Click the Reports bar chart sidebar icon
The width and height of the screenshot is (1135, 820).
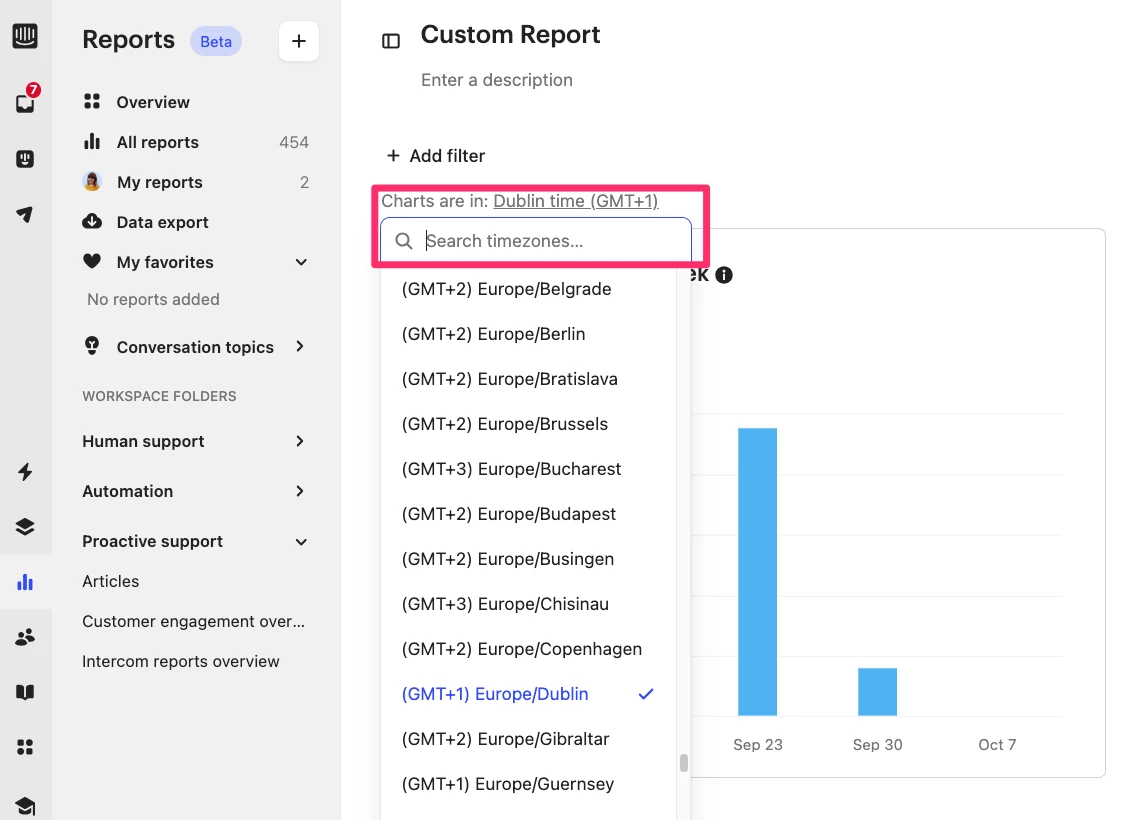pos(25,582)
